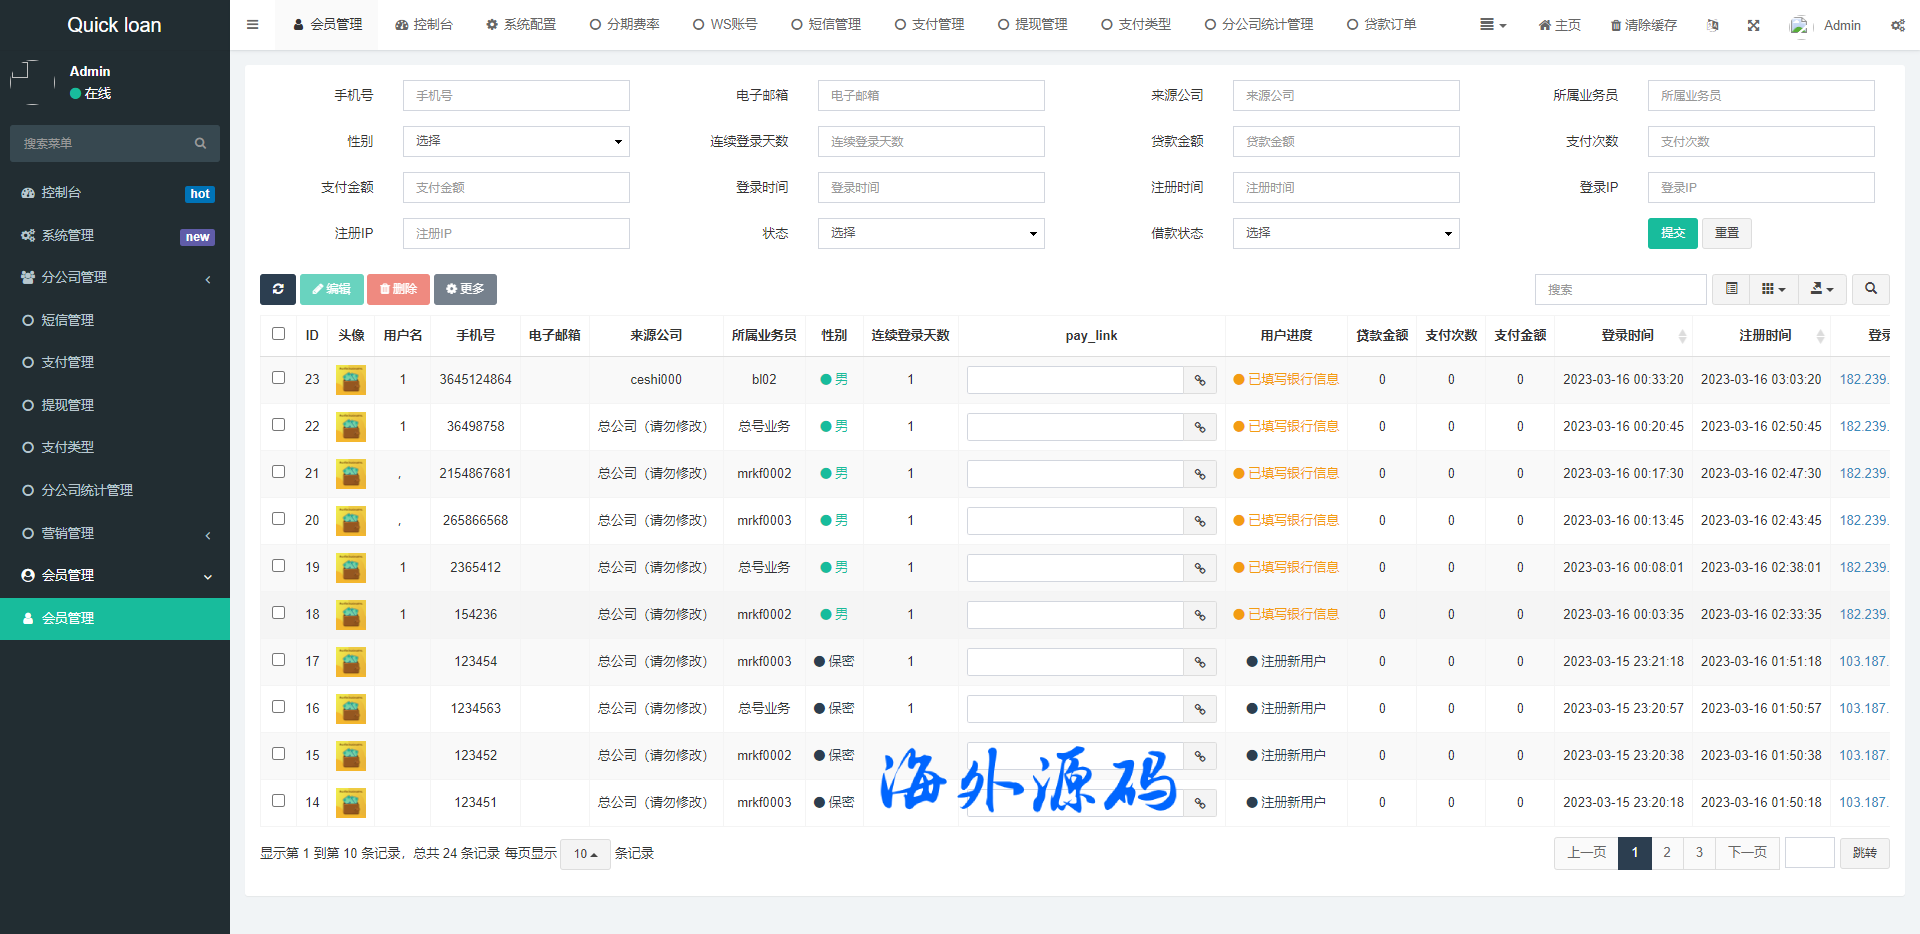Tick the select-all checkbox in table header

click(278, 334)
